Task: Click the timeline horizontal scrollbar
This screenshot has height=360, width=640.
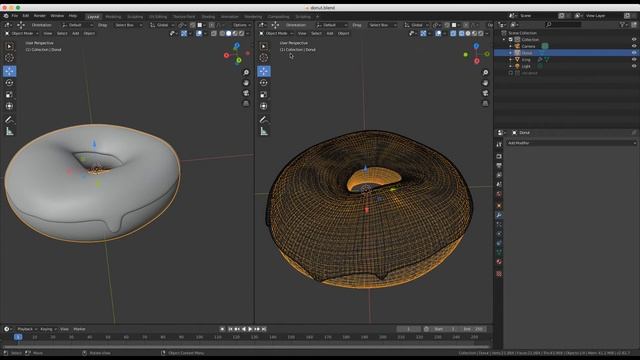Action: click(246, 346)
